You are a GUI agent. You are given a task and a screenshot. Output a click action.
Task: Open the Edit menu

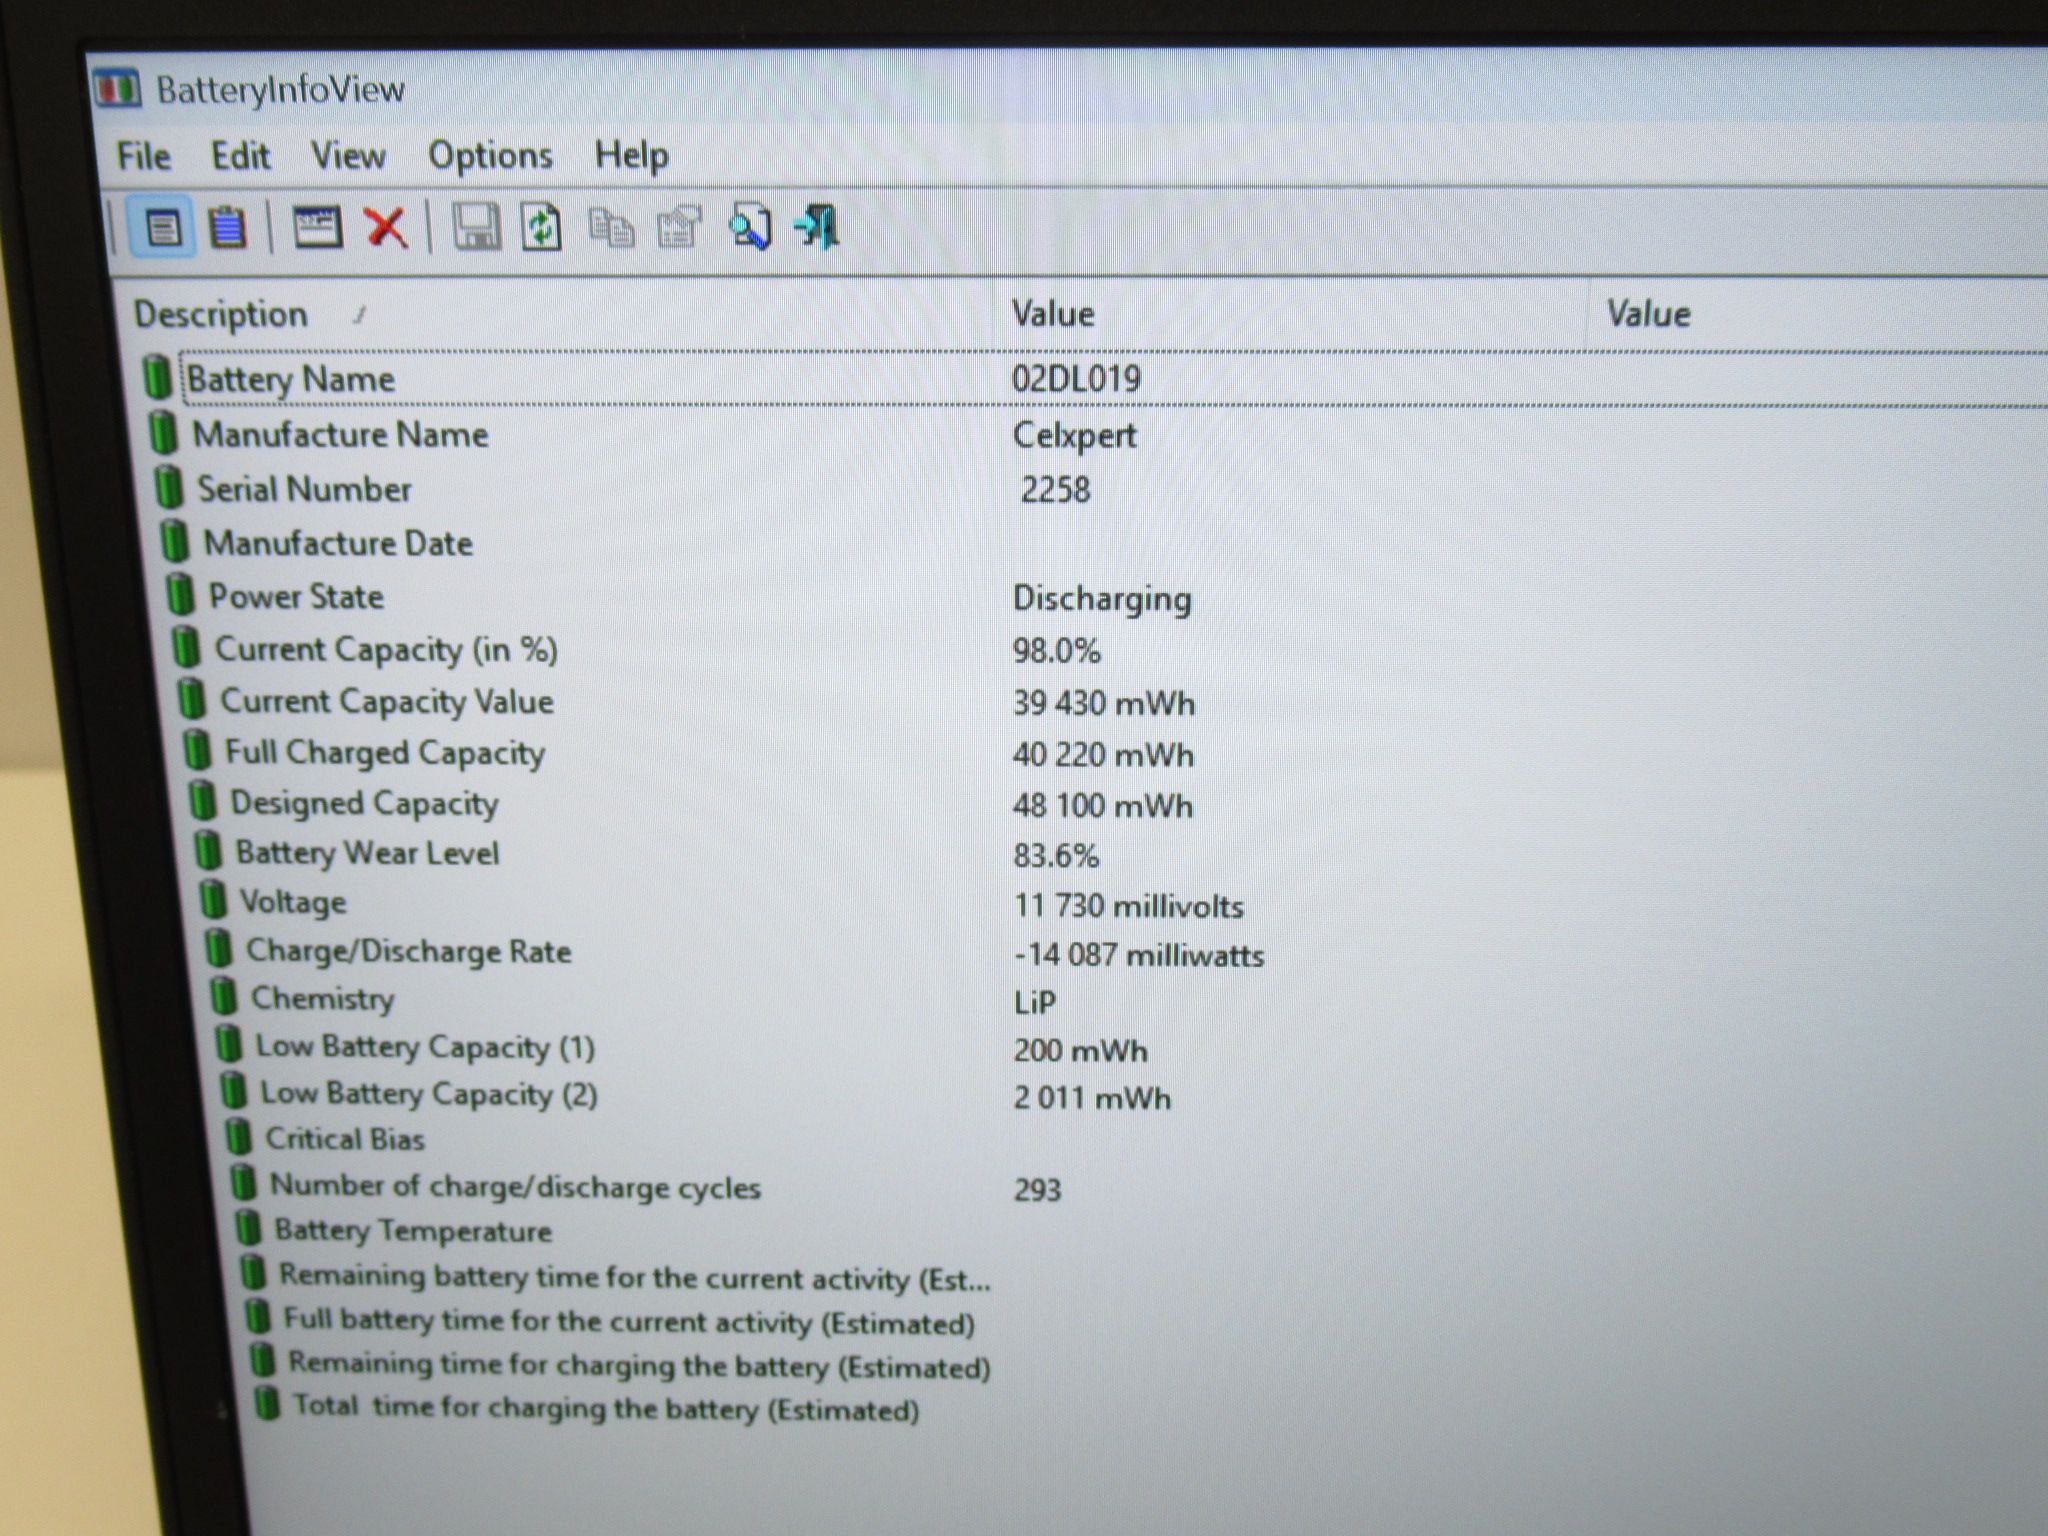(x=240, y=156)
